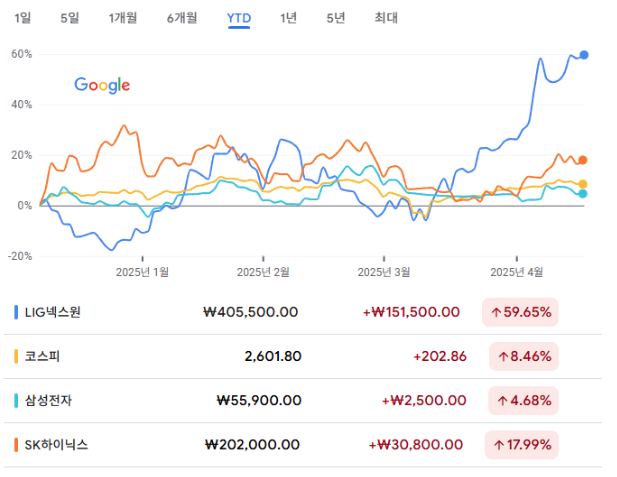
Task: Select the 5년 range tab
Action: click(x=336, y=18)
